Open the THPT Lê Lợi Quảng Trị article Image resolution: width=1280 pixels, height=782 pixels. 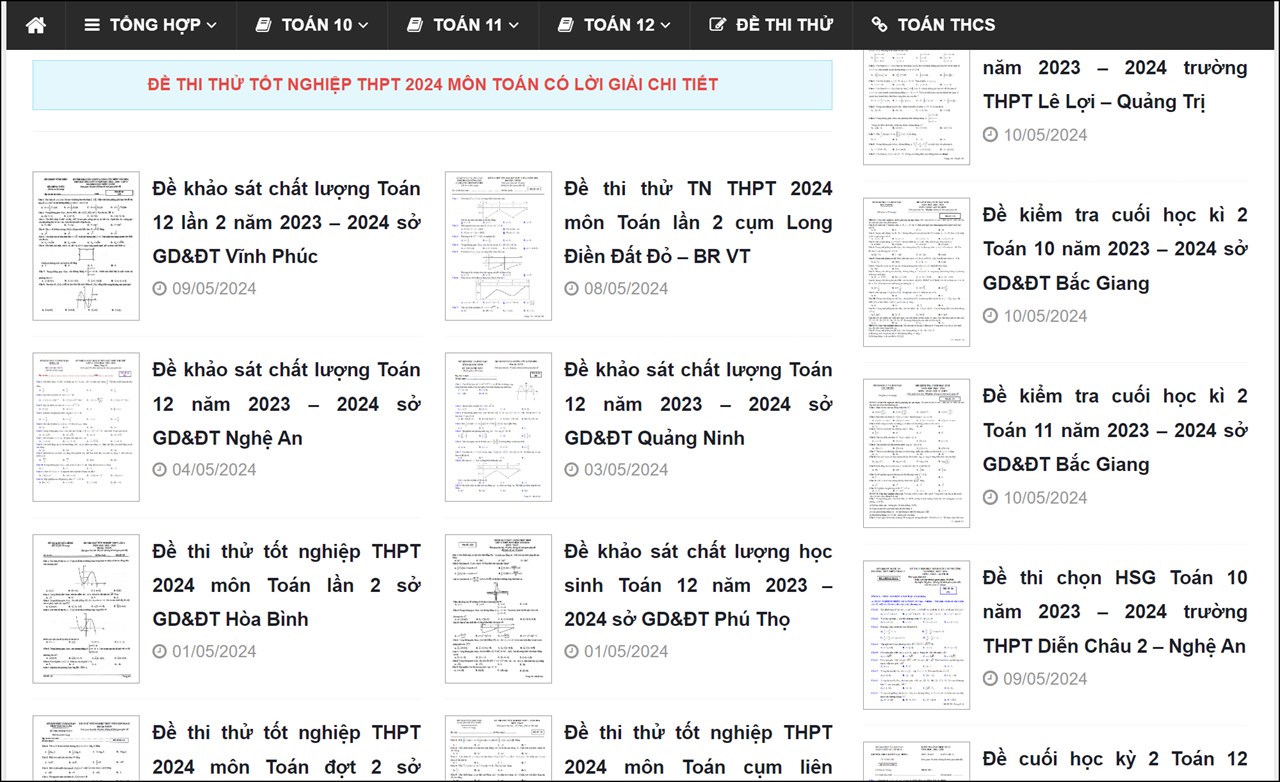point(1115,84)
